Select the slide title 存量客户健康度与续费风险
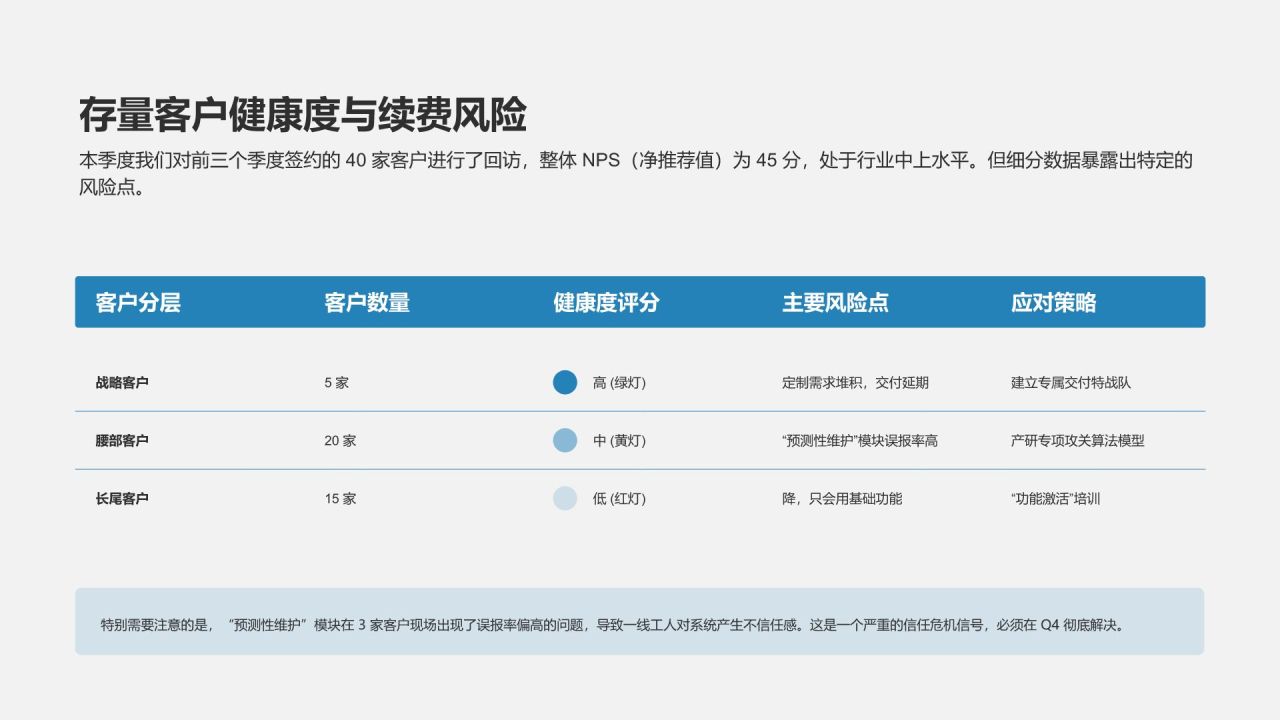Screen dimensions: 1280x720 click(303, 115)
